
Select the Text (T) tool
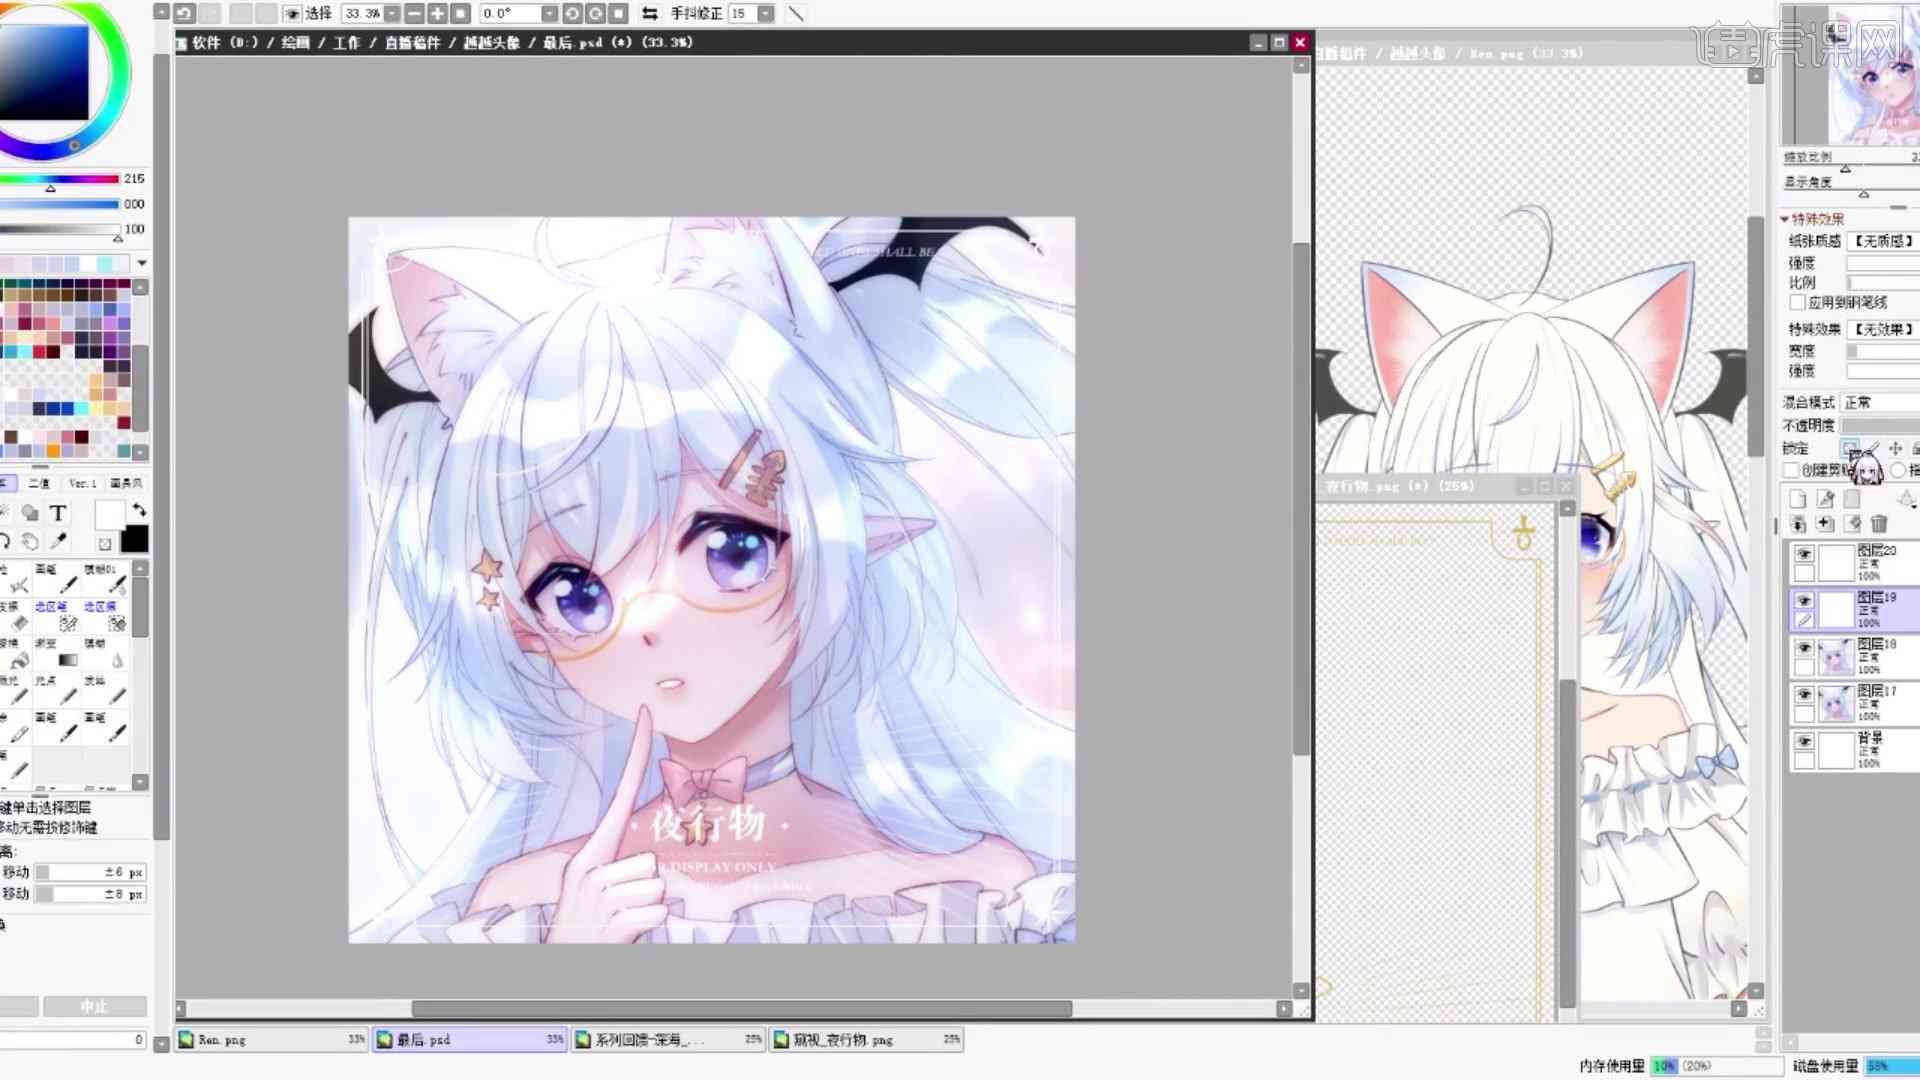58,514
